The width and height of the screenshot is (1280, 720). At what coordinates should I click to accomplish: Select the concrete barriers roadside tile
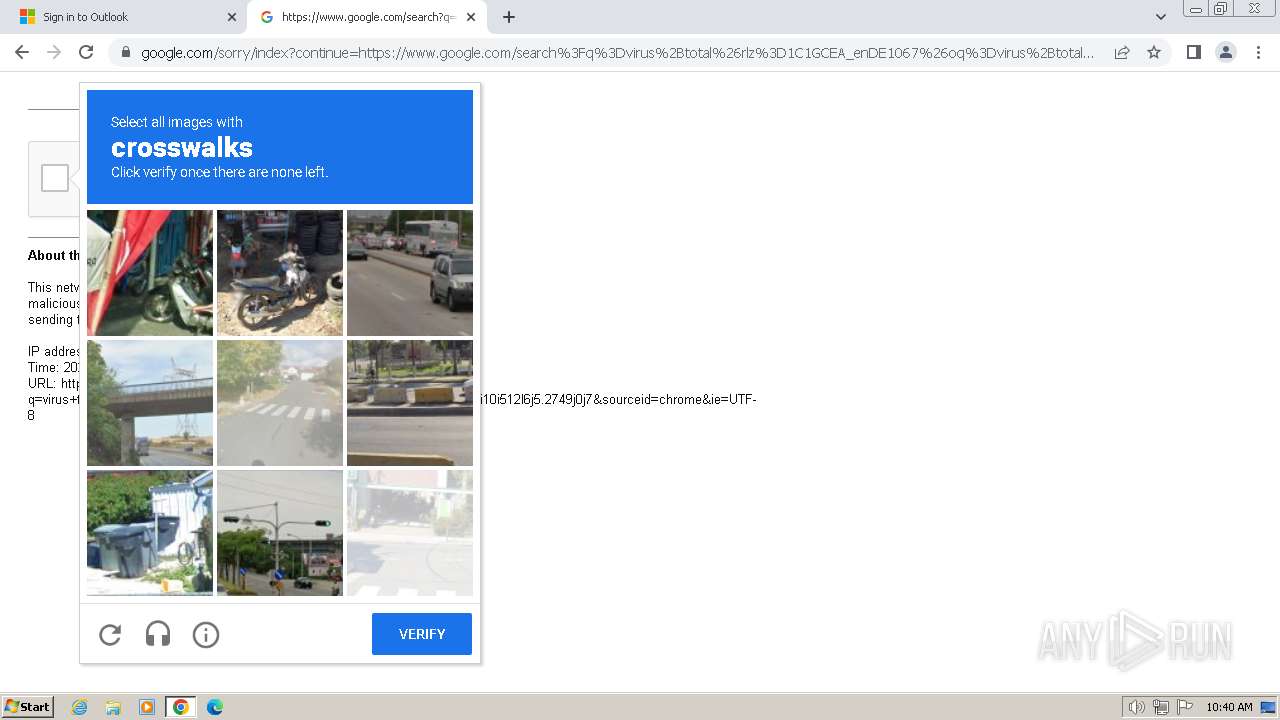click(x=410, y=403)
